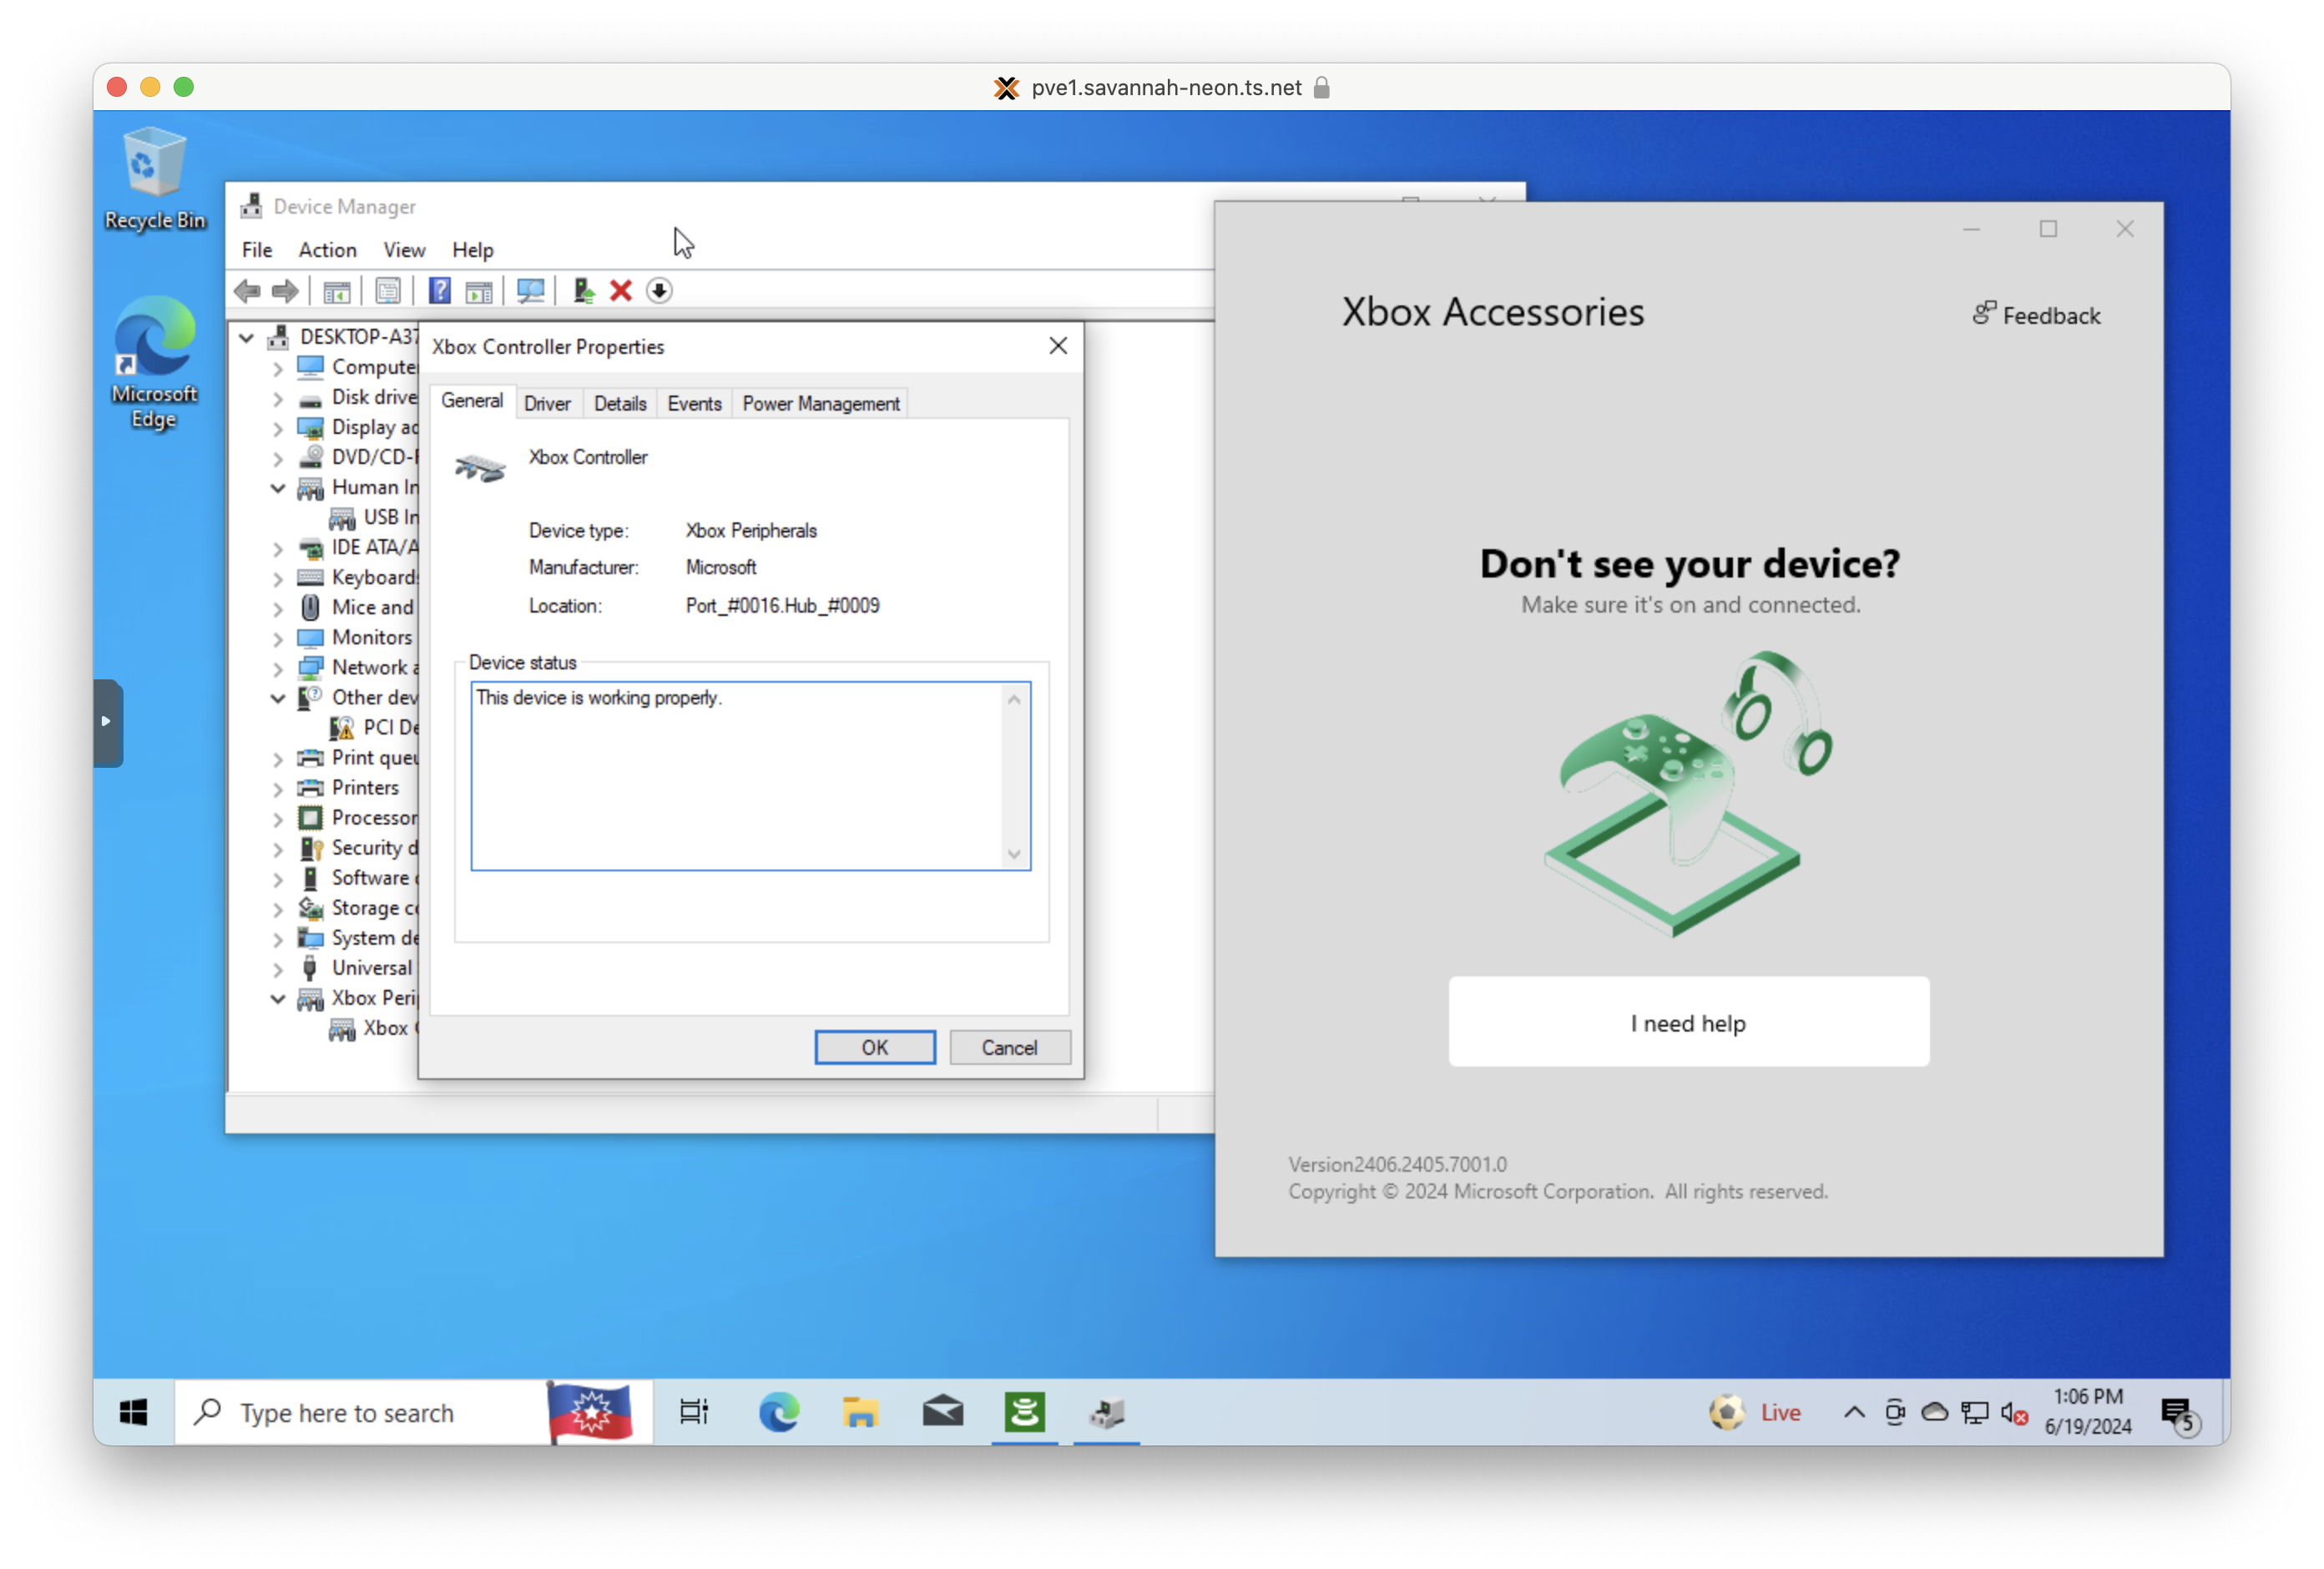Open File Explorer from the taskbar
This screenshot has height=1569, width=2324.
click(860, 1412)
